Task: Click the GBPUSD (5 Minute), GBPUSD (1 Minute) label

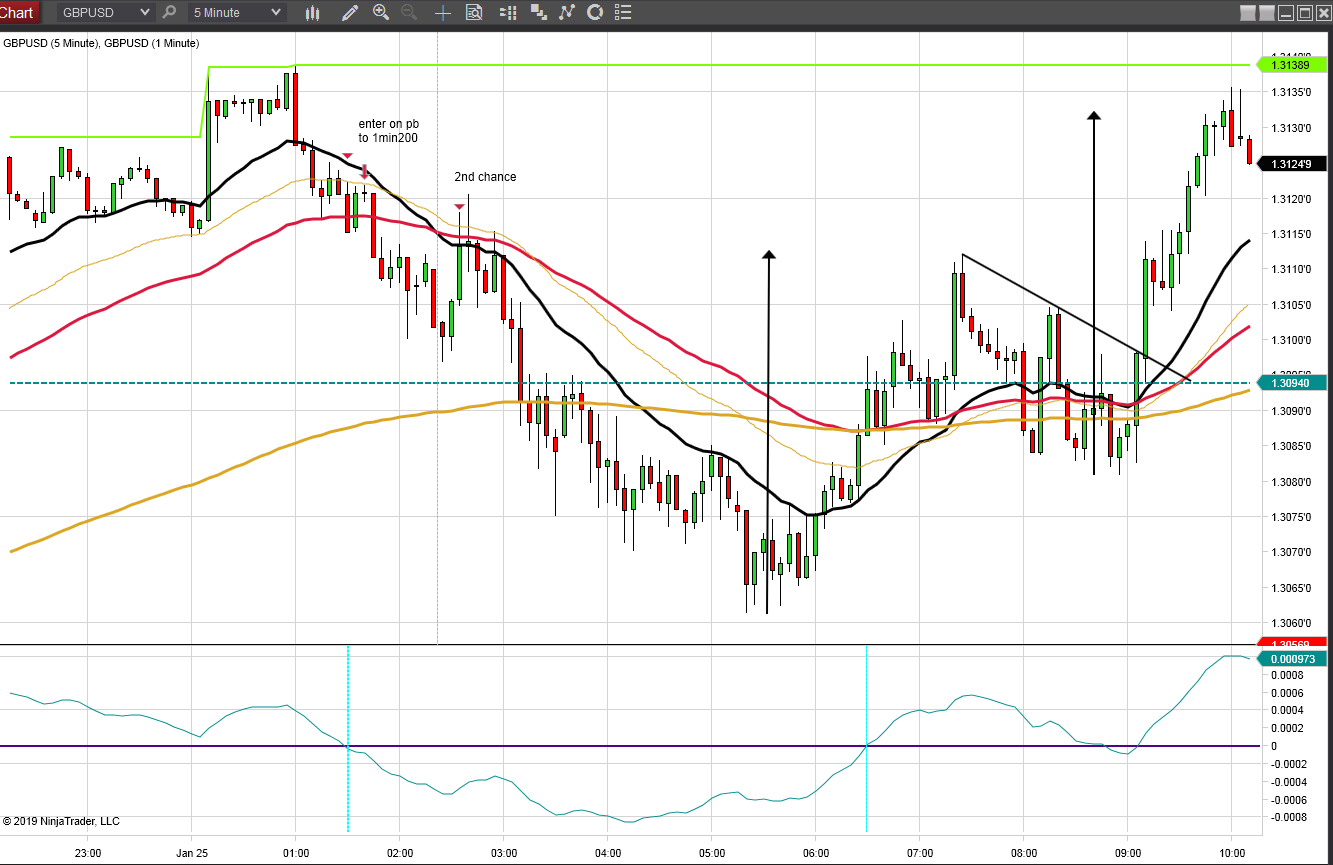Action: 101,43
